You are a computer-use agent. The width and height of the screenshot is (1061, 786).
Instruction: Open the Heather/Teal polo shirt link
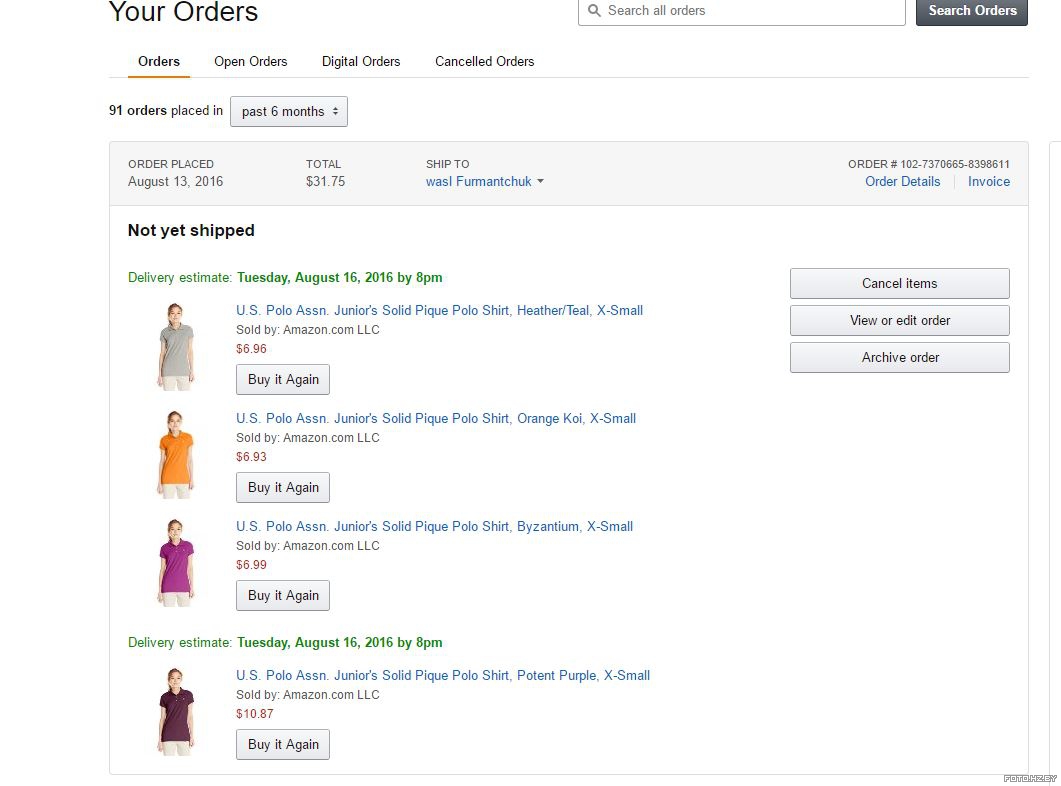439,310
